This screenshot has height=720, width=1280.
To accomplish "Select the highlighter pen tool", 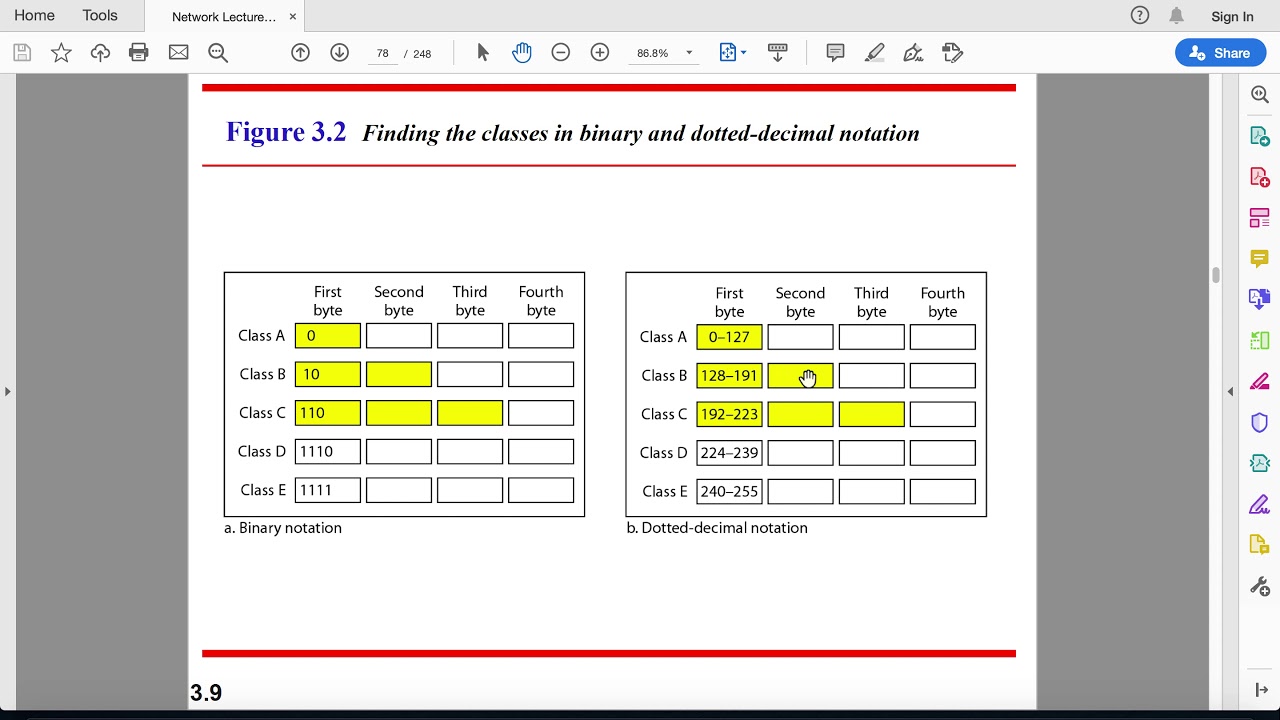I will (x=875, y=53).
